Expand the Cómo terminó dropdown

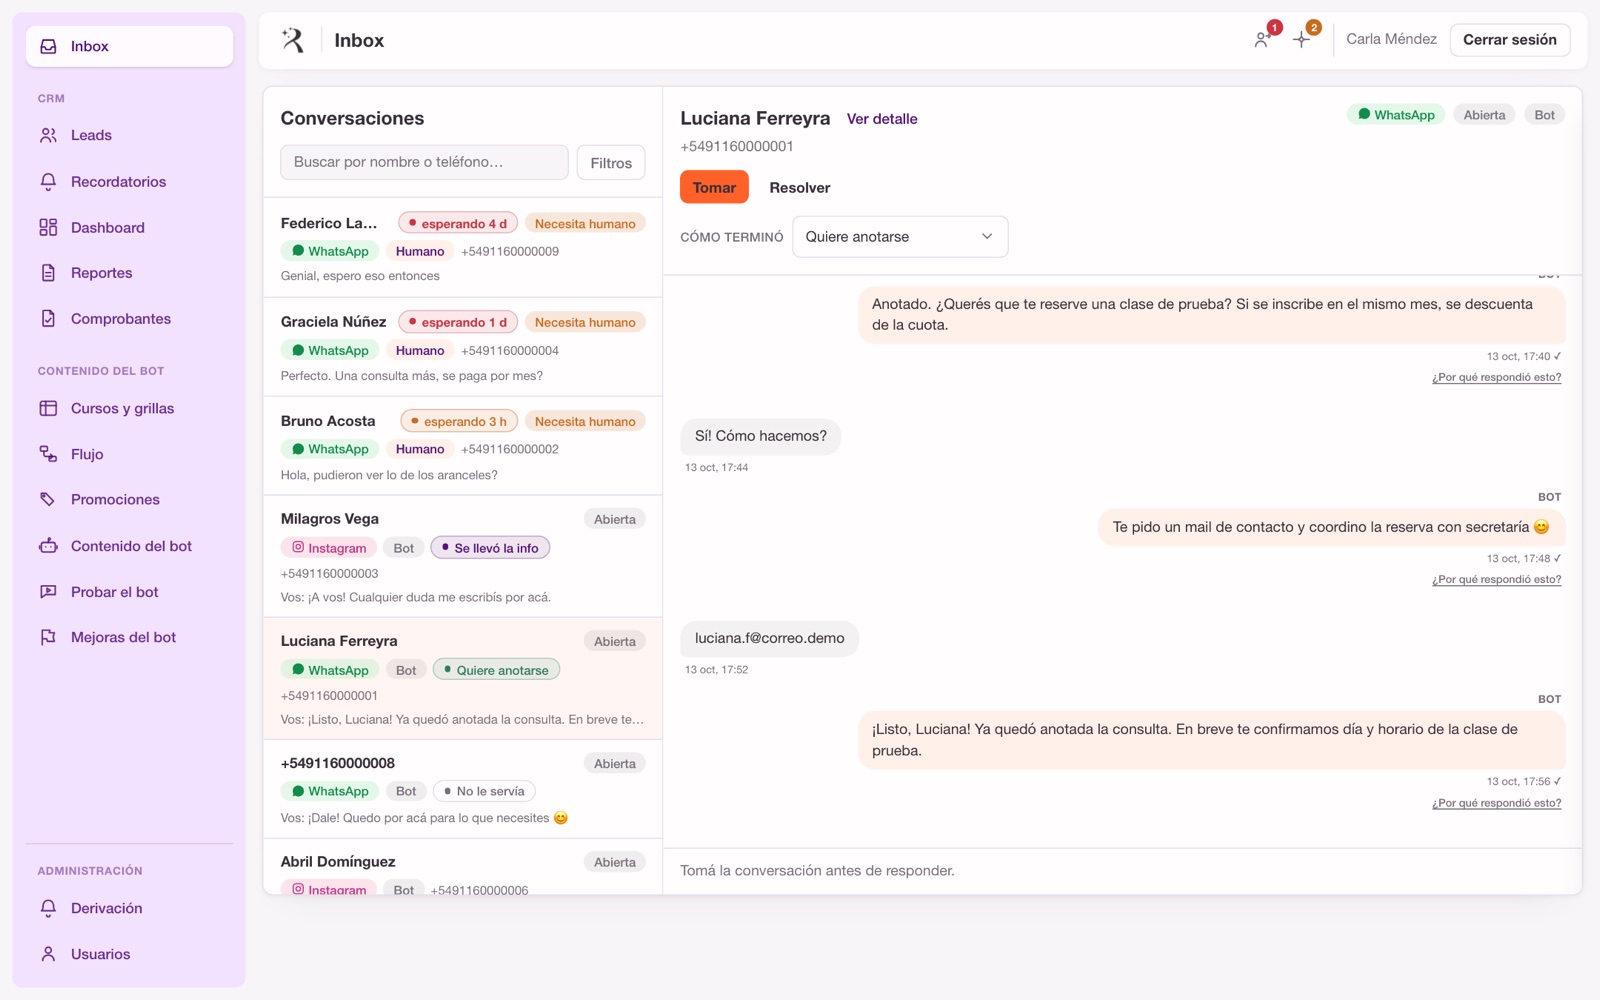click(900, 237)
